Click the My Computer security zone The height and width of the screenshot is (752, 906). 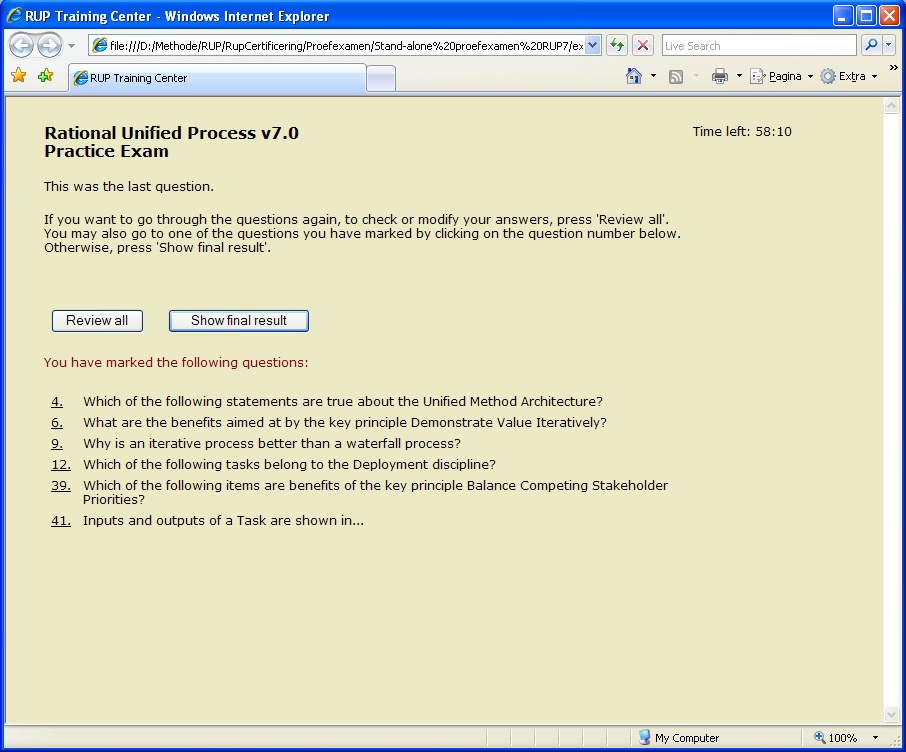679,738
